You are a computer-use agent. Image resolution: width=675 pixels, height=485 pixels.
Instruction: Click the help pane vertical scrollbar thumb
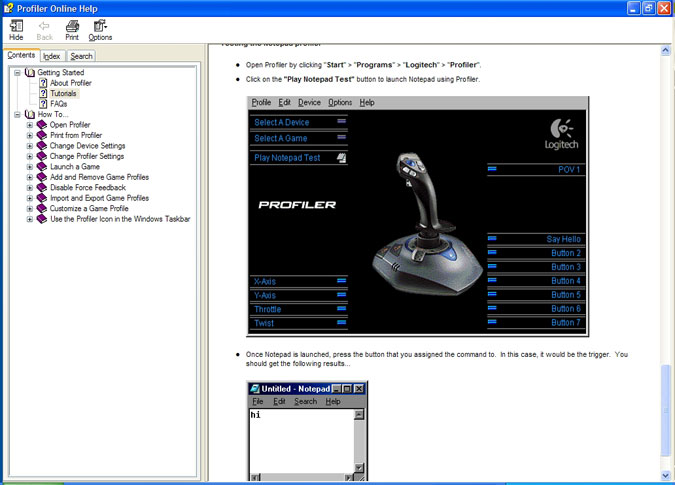[x=666, y=410]
